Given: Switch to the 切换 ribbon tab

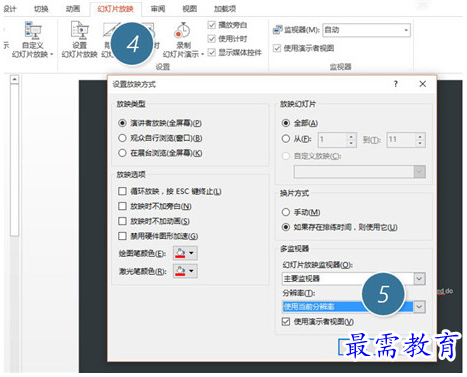Looking at the screenshot, I should (x=41, y=9).
